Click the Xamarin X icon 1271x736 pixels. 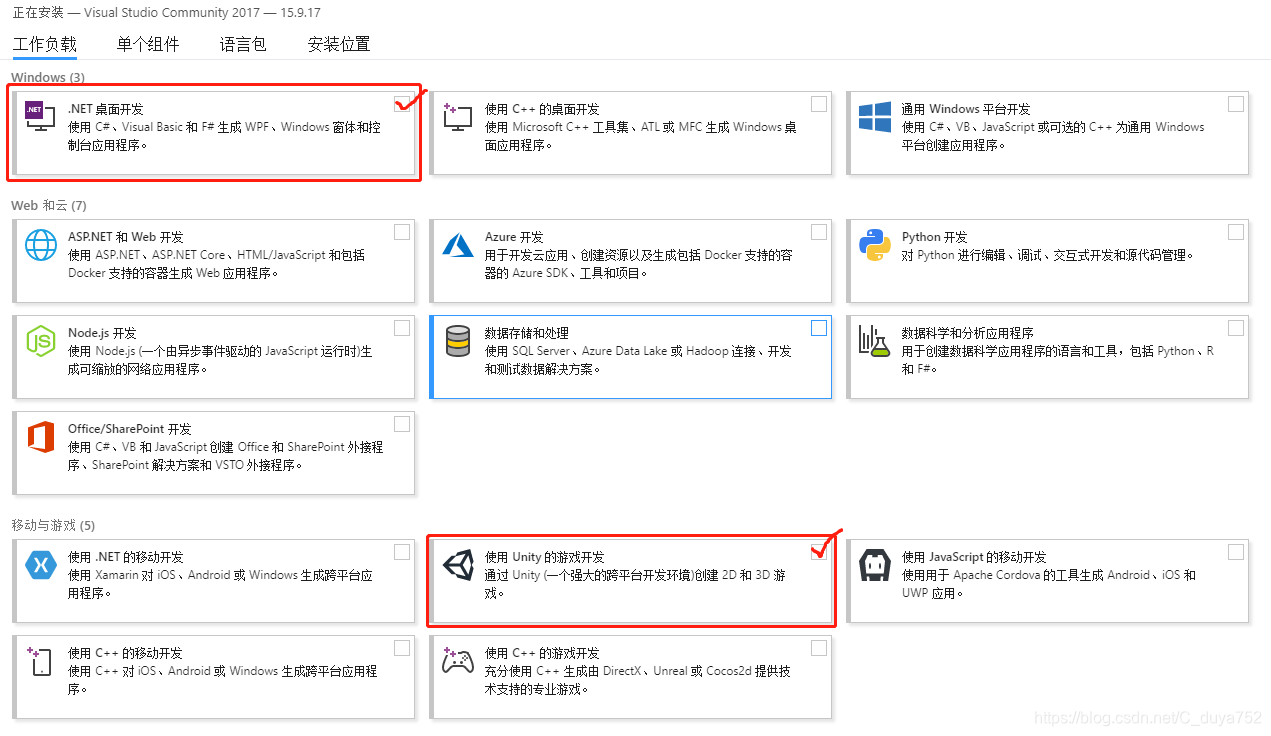[x=41, y=565]
